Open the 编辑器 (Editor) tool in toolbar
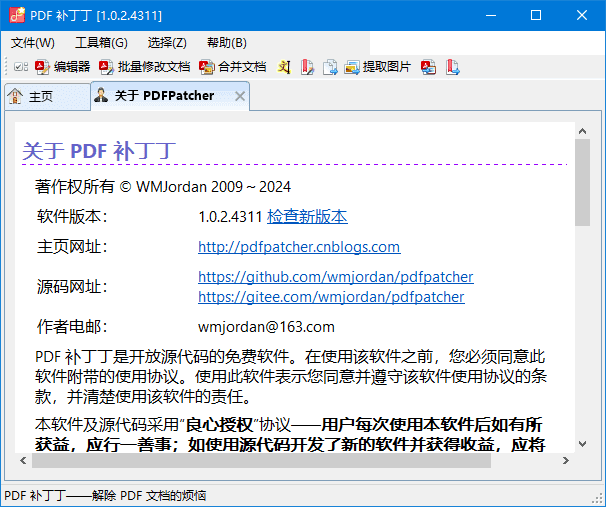 pyautogui.click(x=63, y=67)
